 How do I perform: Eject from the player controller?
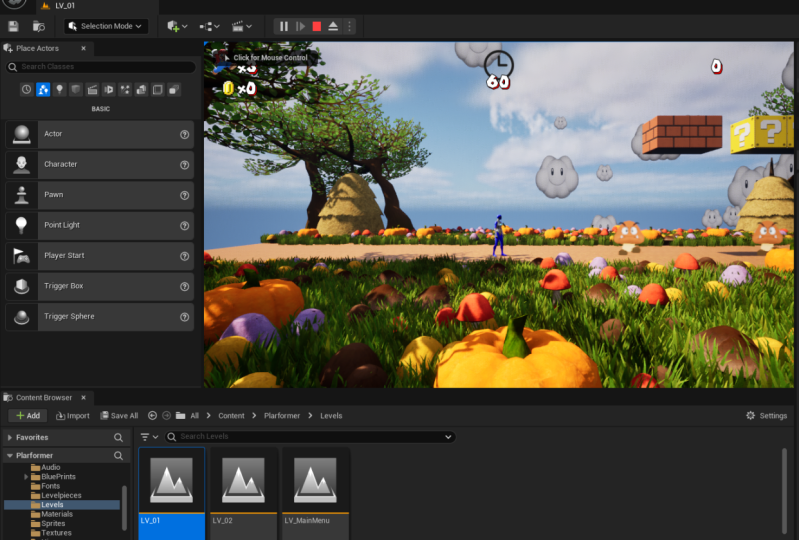333,26
